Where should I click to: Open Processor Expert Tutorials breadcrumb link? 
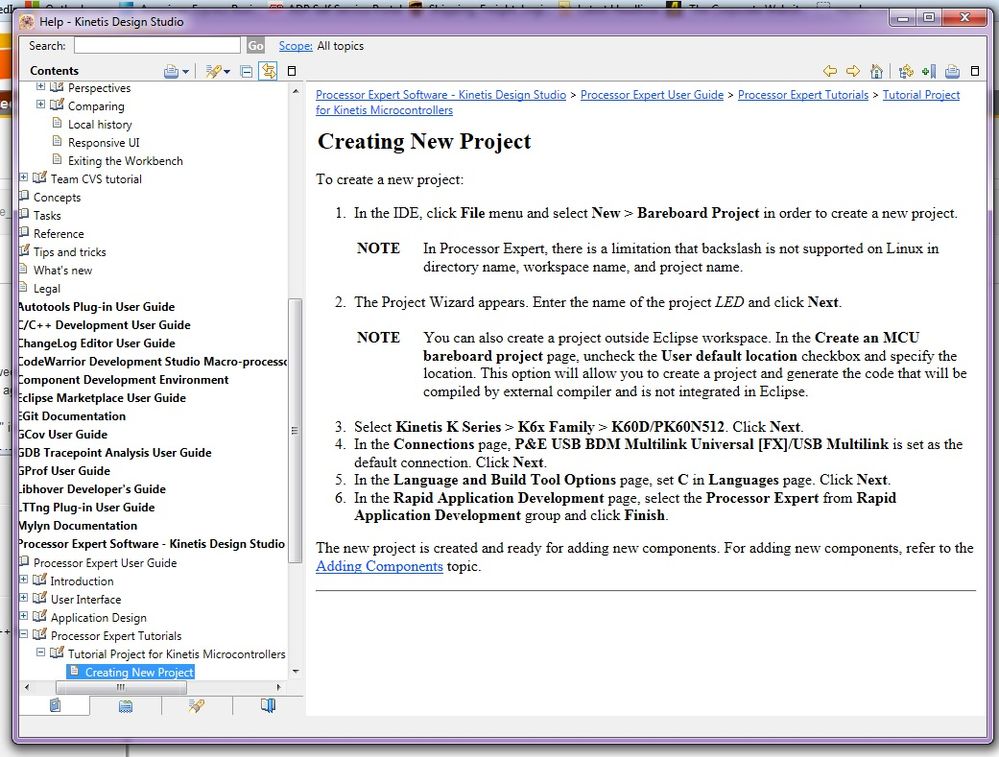pyautogui.click(x=803, y=95)
